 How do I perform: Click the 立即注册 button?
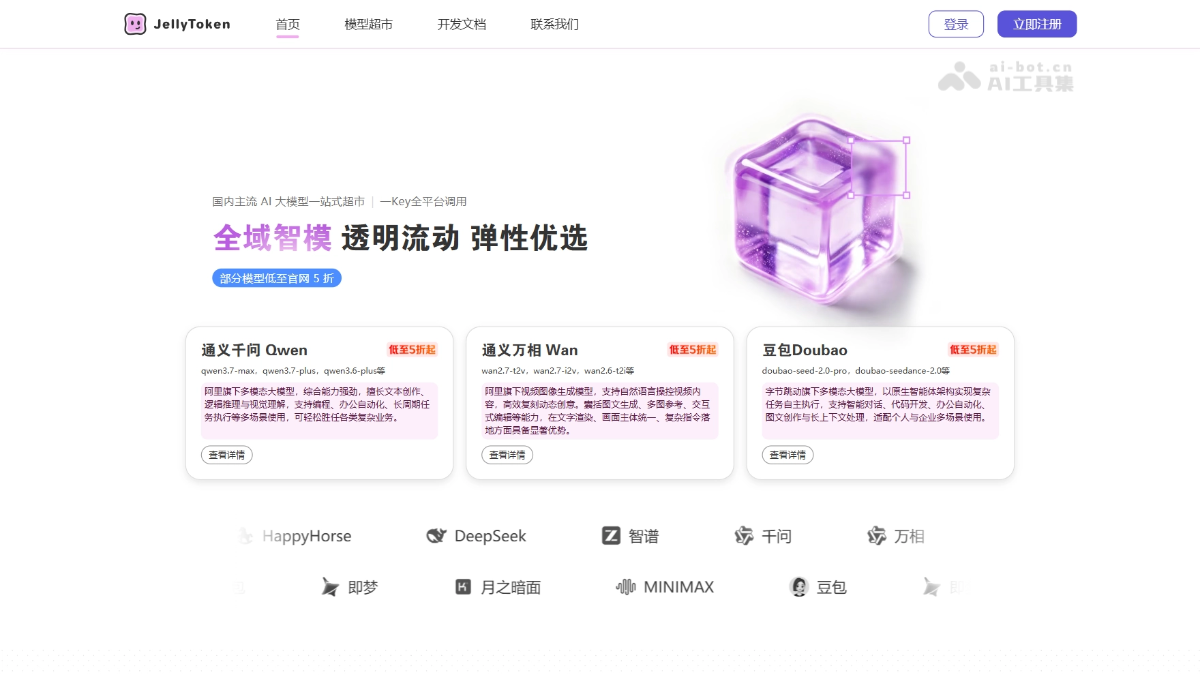(1037, 24)
